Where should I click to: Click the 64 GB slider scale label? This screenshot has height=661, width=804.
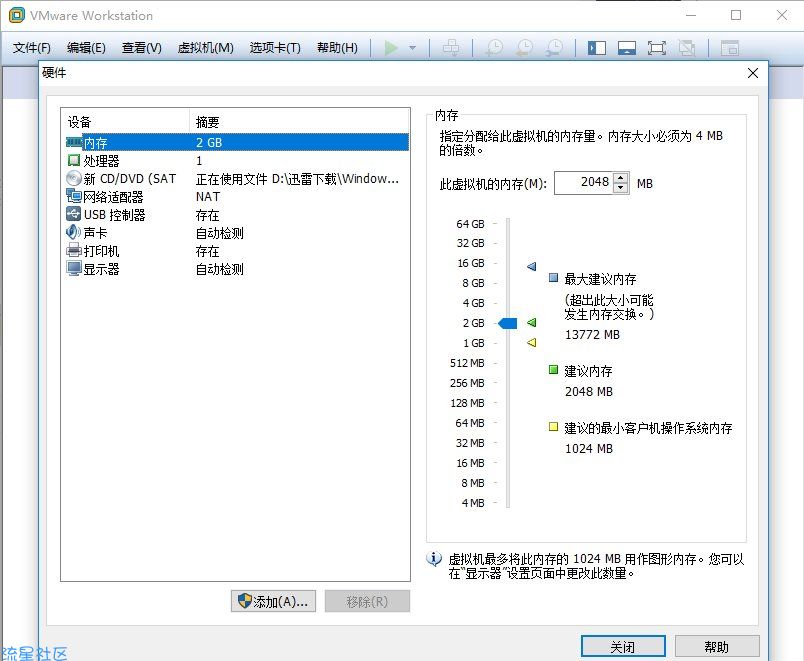click(470, 224)
